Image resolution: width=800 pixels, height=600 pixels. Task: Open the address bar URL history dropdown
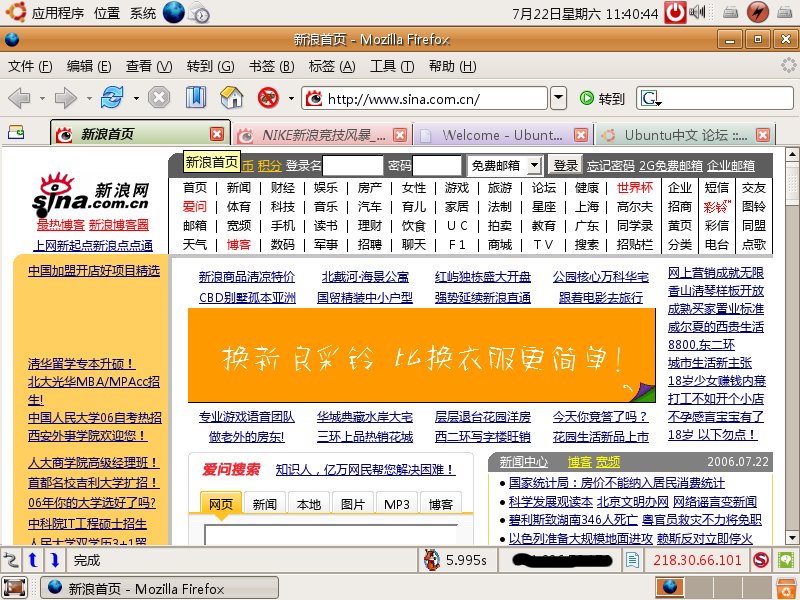(559, 98)
